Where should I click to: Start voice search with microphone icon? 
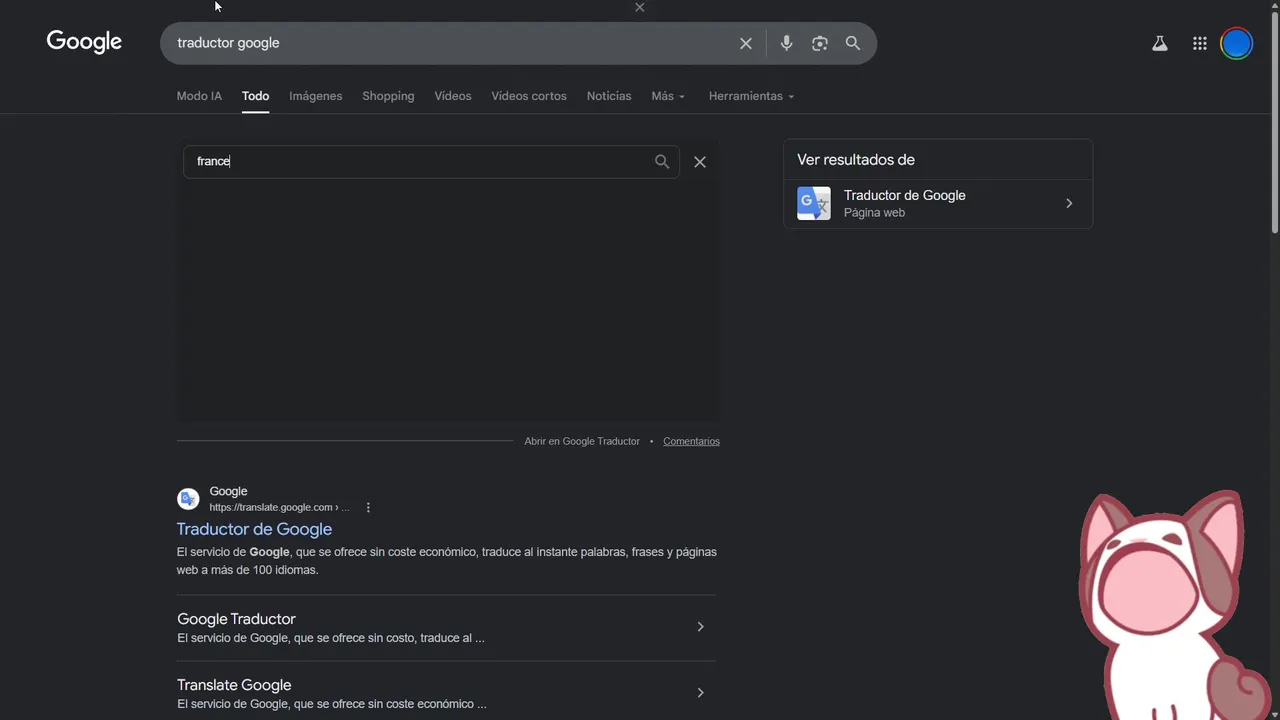[x=786, y=43]
